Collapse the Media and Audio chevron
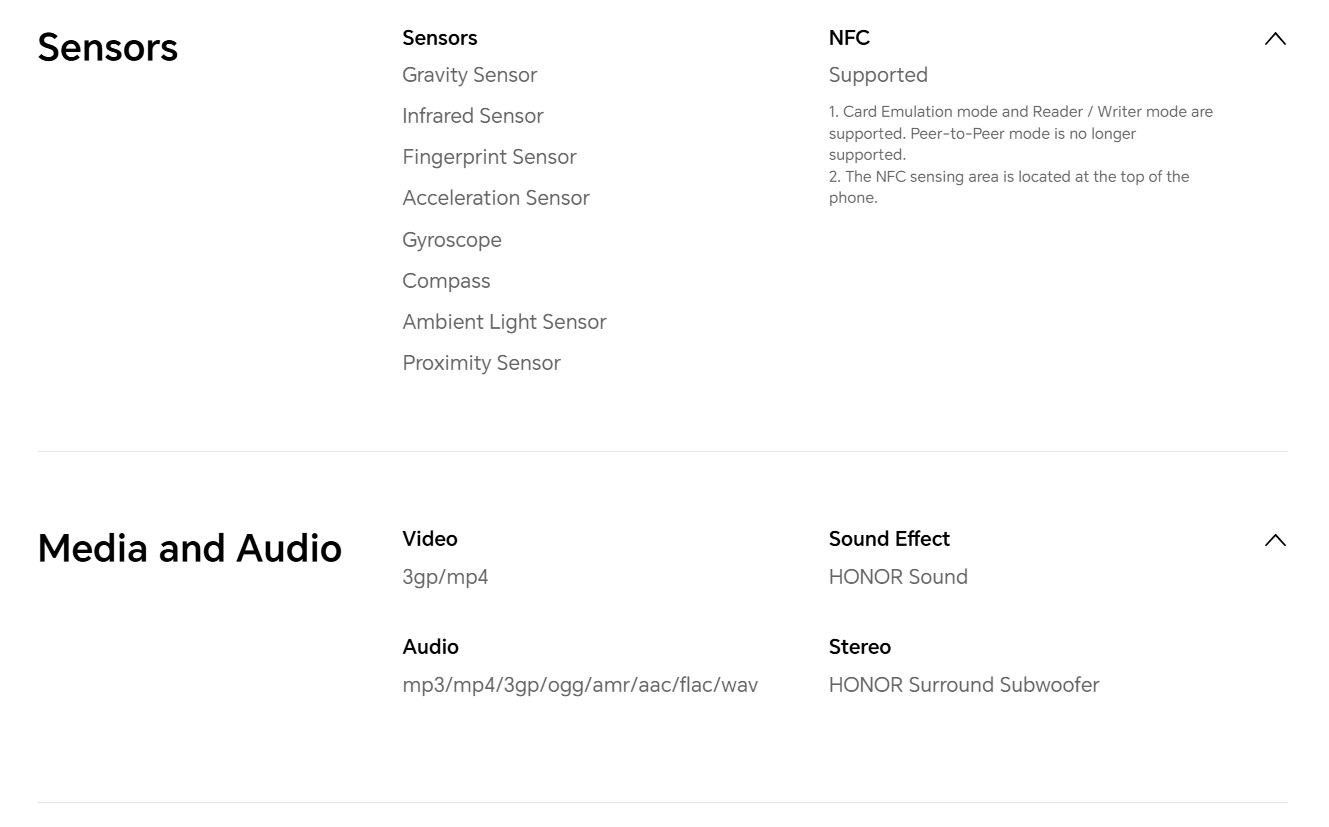1329x827 pixels. pyautogui.click(x=1275, y=540)
